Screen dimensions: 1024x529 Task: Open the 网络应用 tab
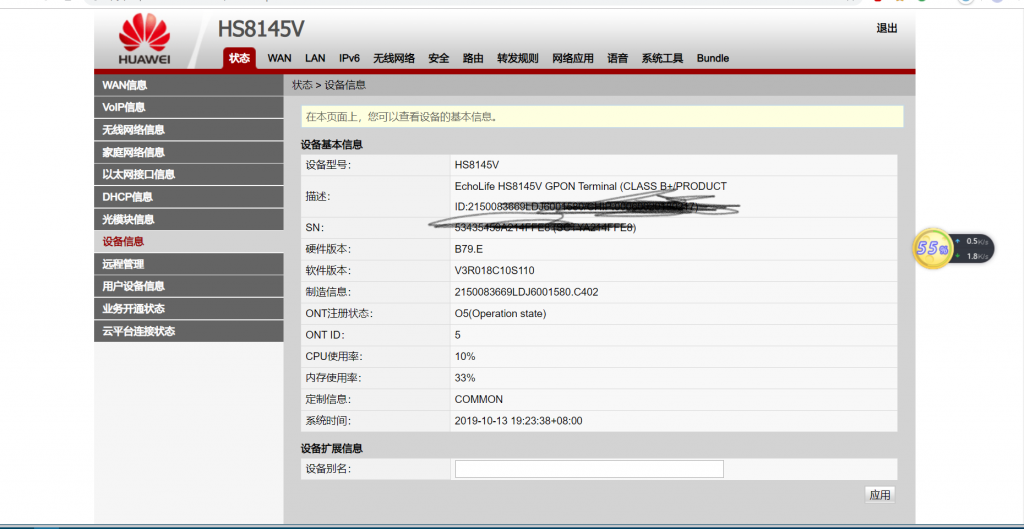pyautogui.click(x=573, y=58)
